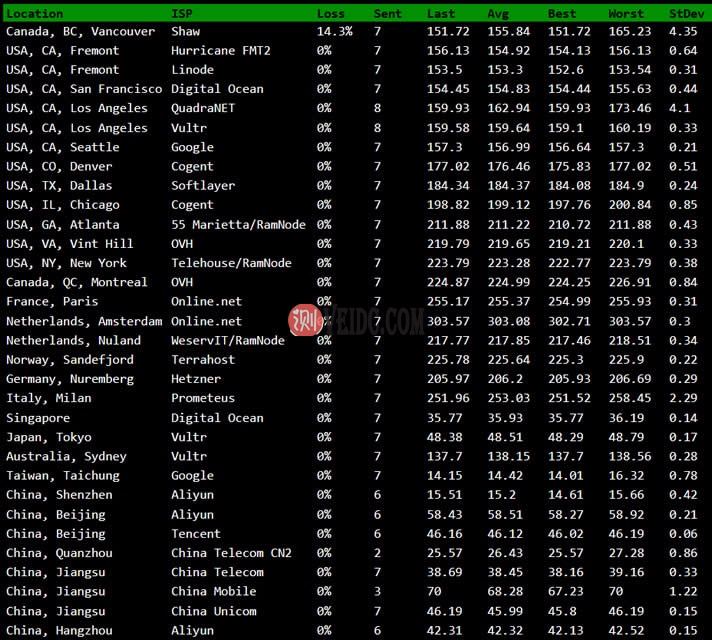Click avg value 68.28
Screen dimensions: 712x640
(505, 591)
